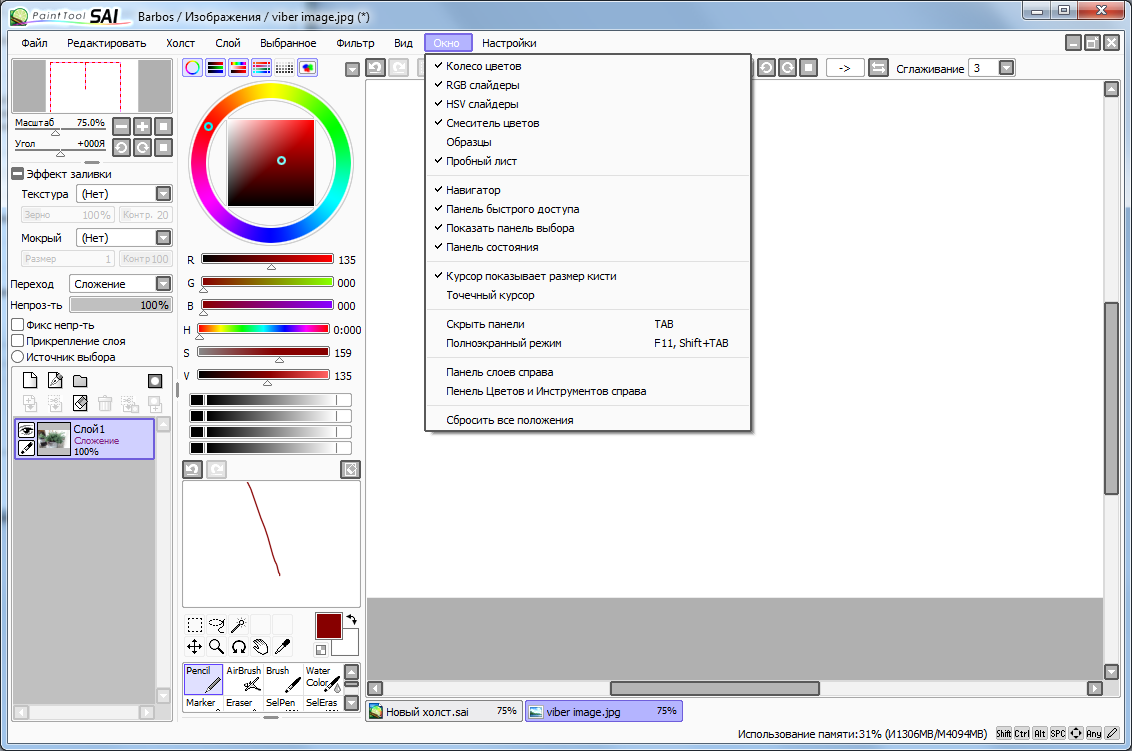Click the Move layer tool

pyautogui.click(x=195, y=647)
